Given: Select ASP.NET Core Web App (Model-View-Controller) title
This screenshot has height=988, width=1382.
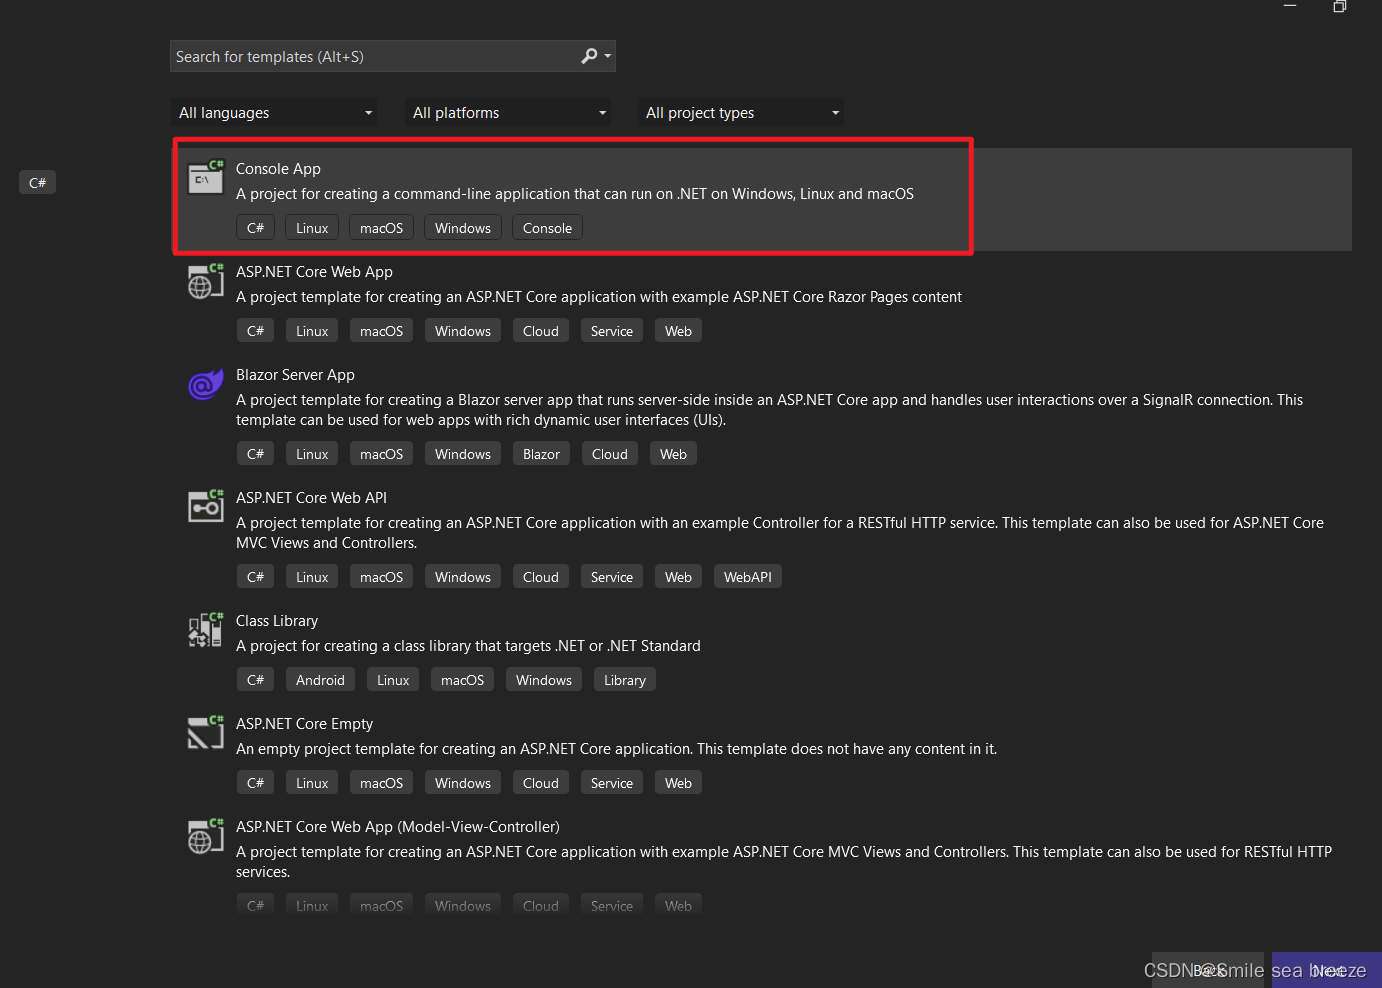Looking at the screenshot, I should point(398,827).
